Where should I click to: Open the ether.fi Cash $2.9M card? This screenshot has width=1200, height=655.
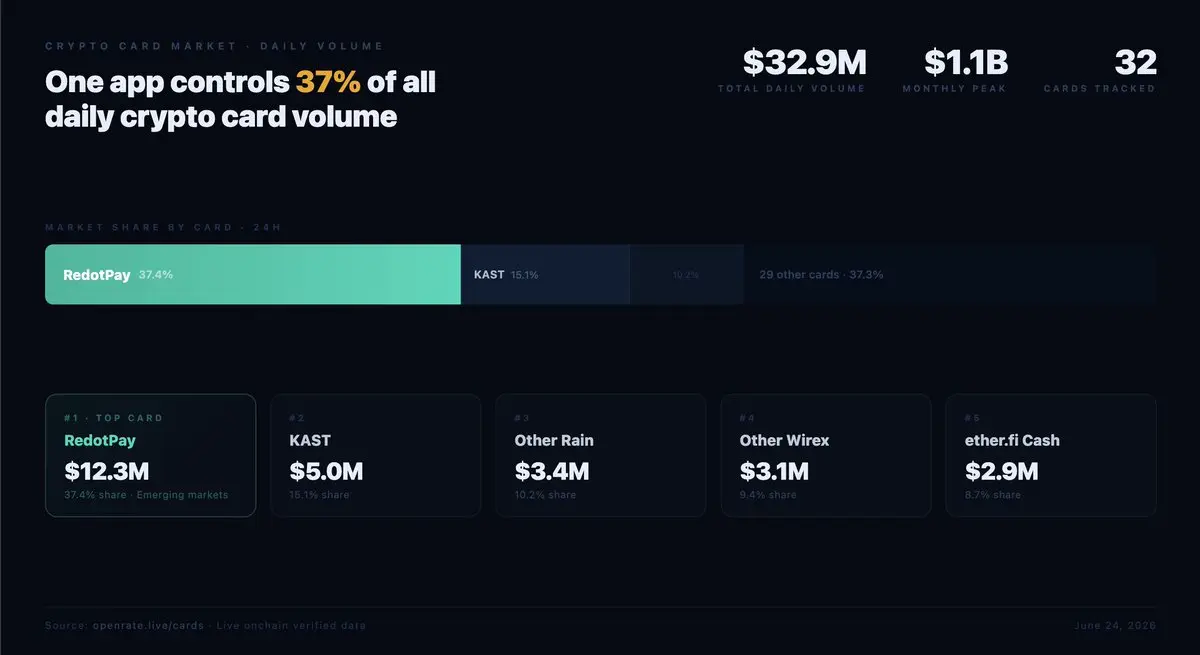(x=1051, y=455)
